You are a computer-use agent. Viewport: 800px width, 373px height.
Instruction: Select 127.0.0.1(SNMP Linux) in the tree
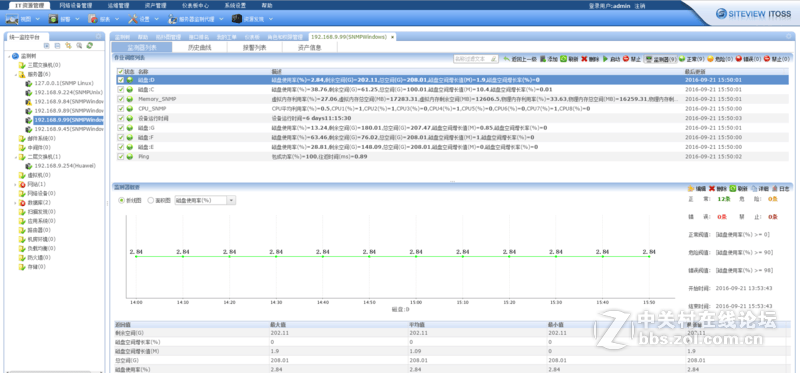(x=64, y=83)
